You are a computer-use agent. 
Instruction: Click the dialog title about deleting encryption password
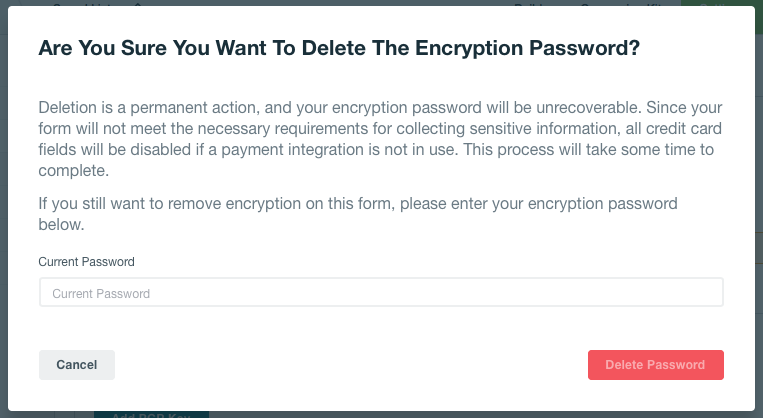click(338, 48)
